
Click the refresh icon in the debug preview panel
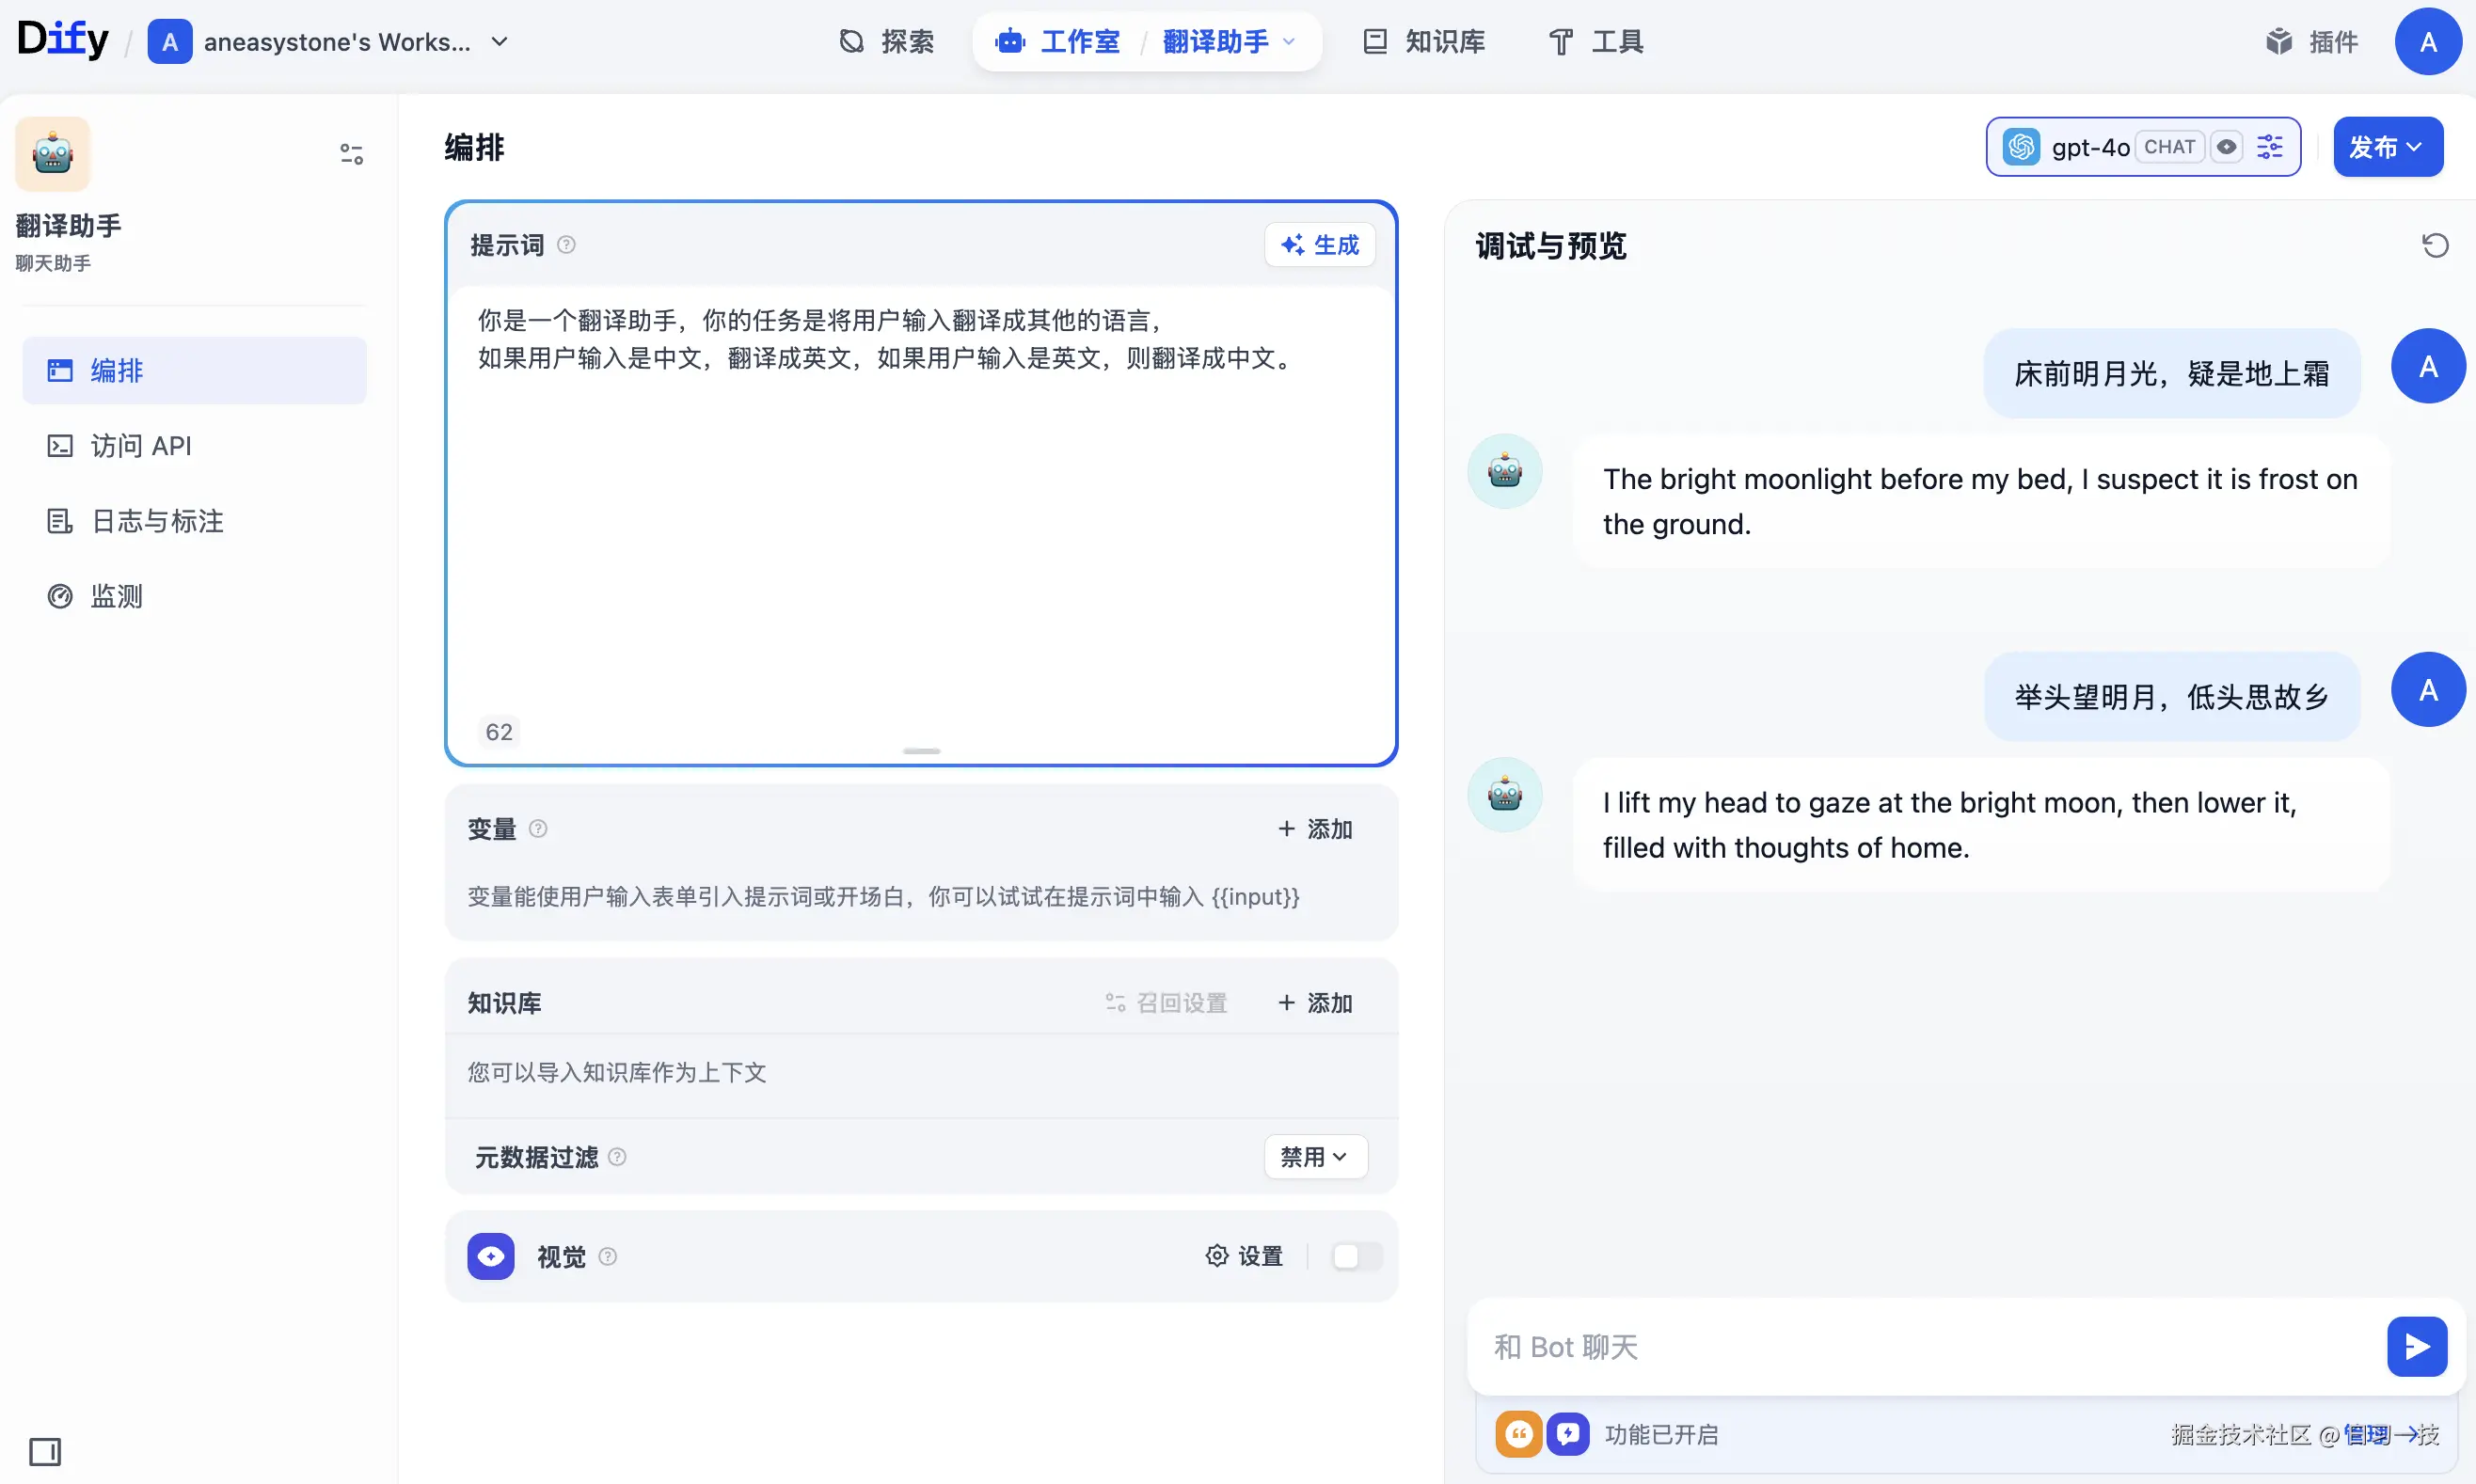[2434, 246]
